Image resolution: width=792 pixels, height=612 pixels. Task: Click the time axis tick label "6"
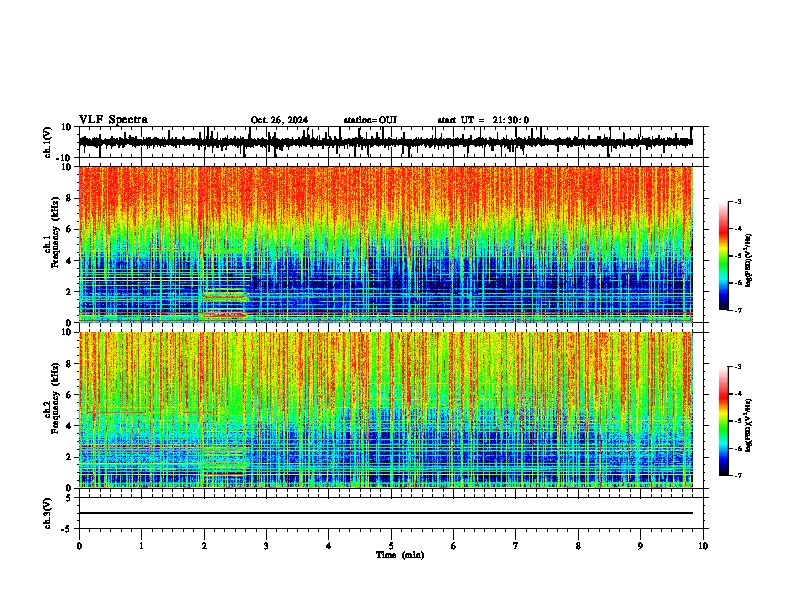[454, 546]
